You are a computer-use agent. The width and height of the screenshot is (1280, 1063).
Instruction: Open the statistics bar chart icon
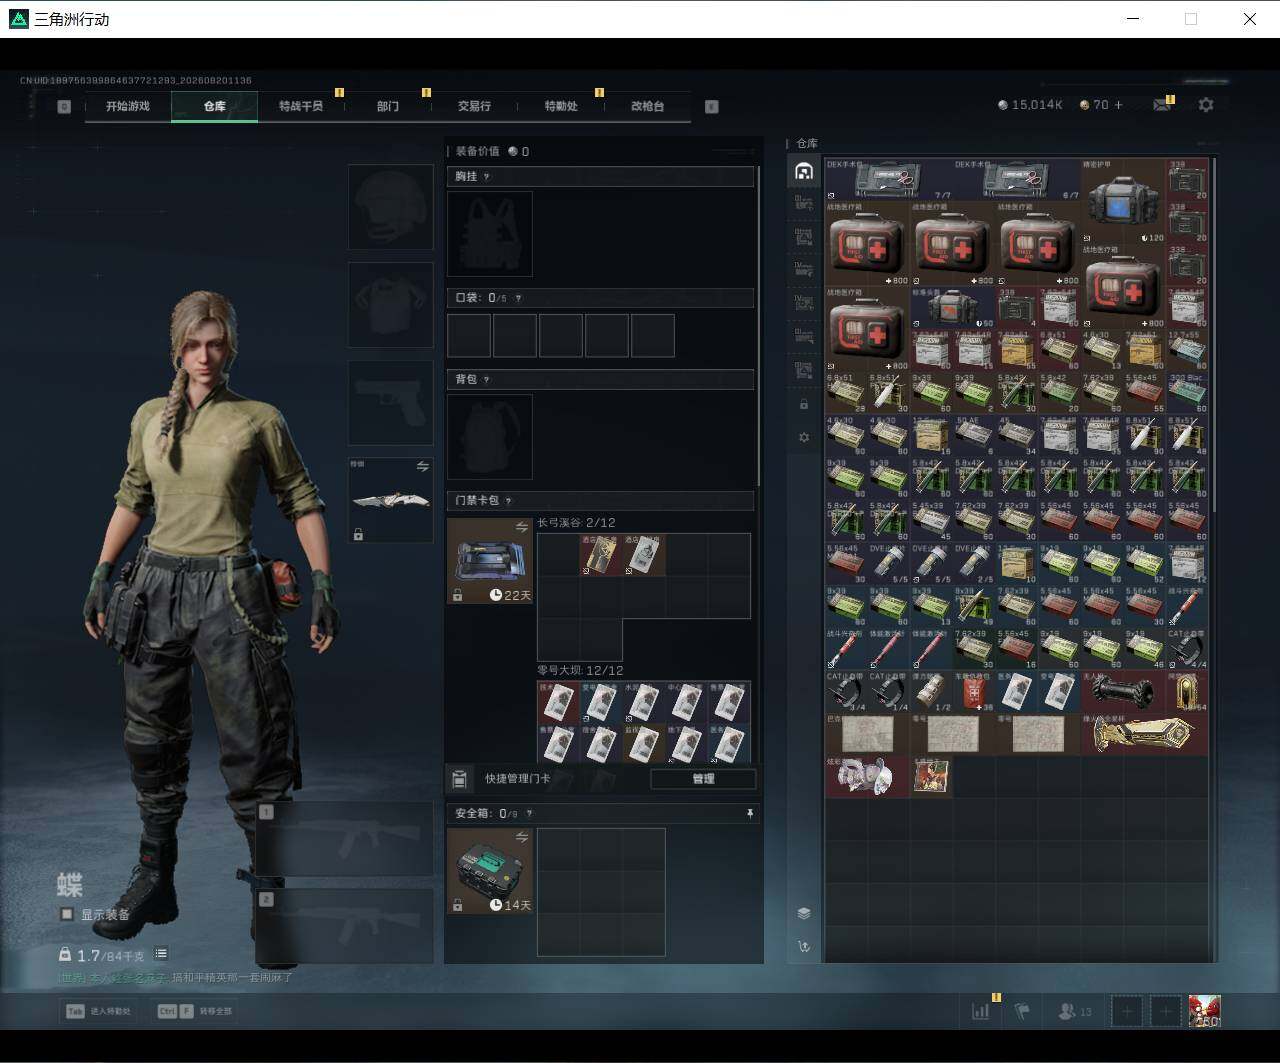coord(981,1011)
